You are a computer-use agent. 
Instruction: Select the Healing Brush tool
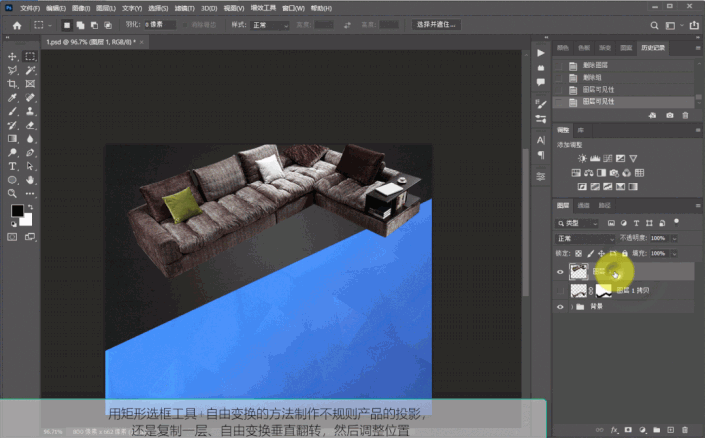tap(30, 98)
